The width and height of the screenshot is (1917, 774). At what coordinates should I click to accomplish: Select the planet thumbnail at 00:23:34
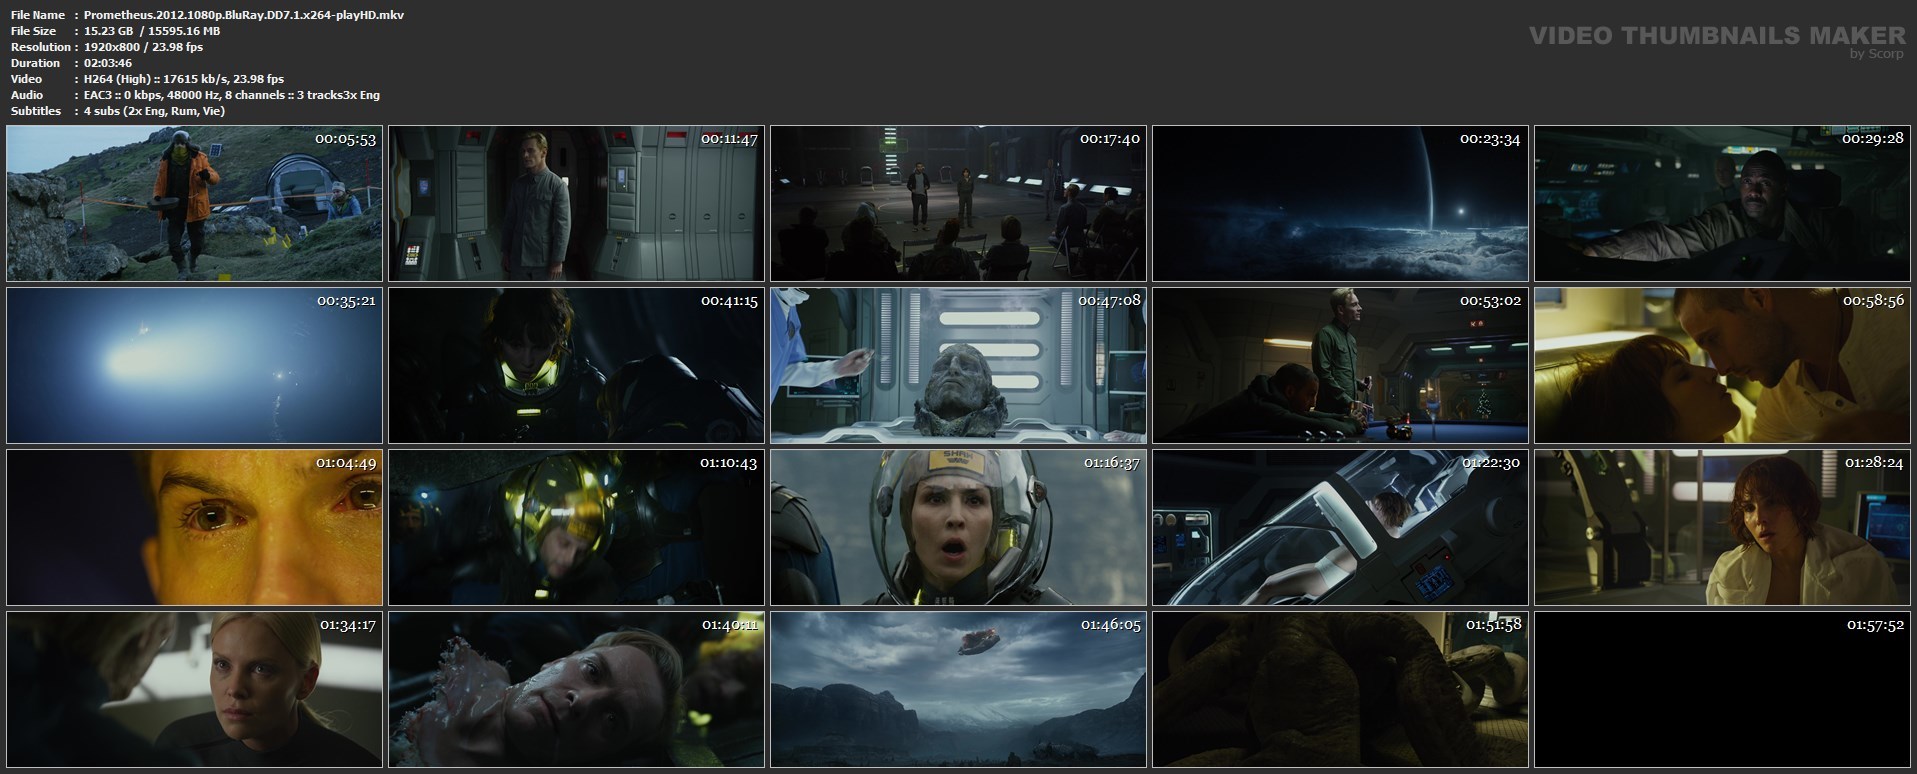[x=1340, y=203]
